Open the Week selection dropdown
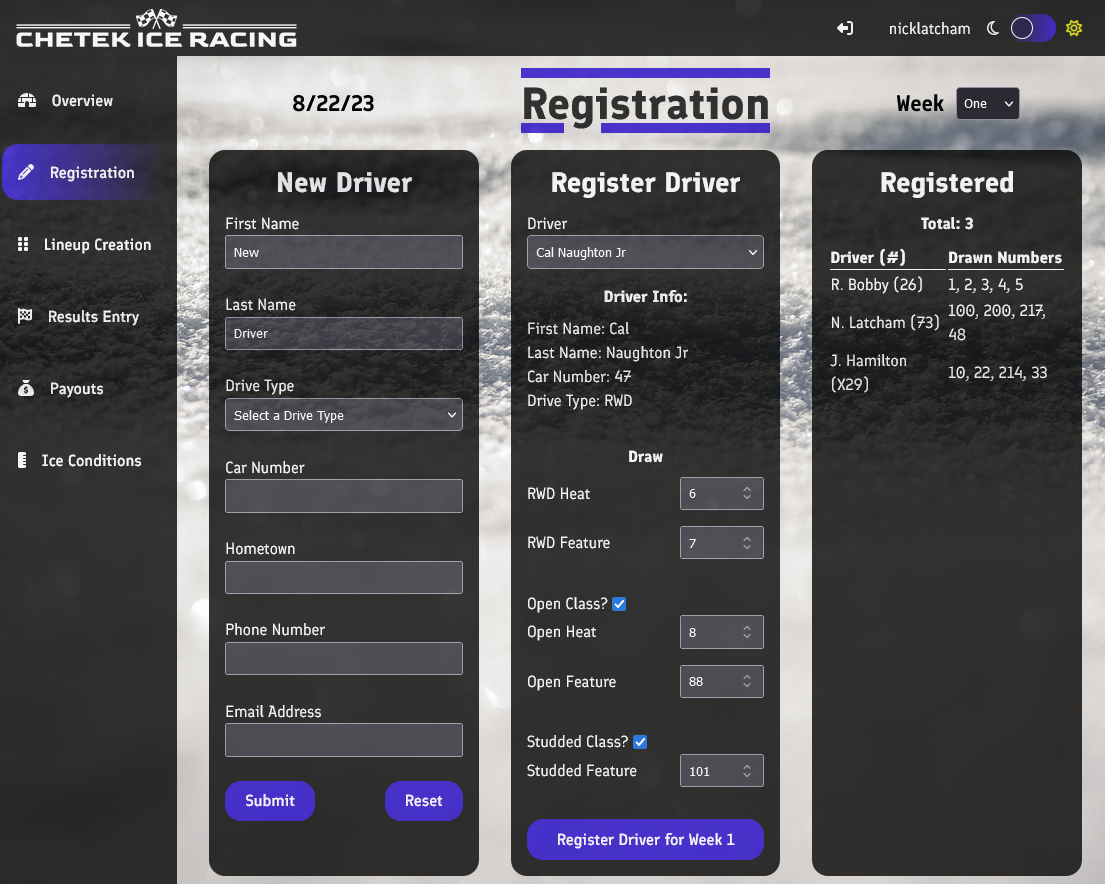Image resolution: width=1105 pixels, height=884 pixels. 987,103
